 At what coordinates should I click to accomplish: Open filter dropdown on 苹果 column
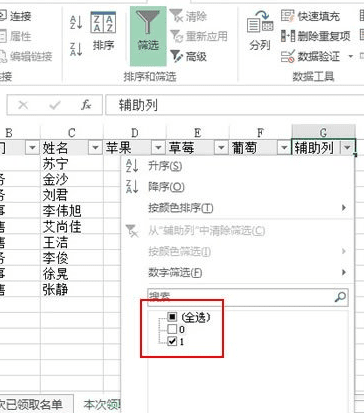(x=158, y=147)
